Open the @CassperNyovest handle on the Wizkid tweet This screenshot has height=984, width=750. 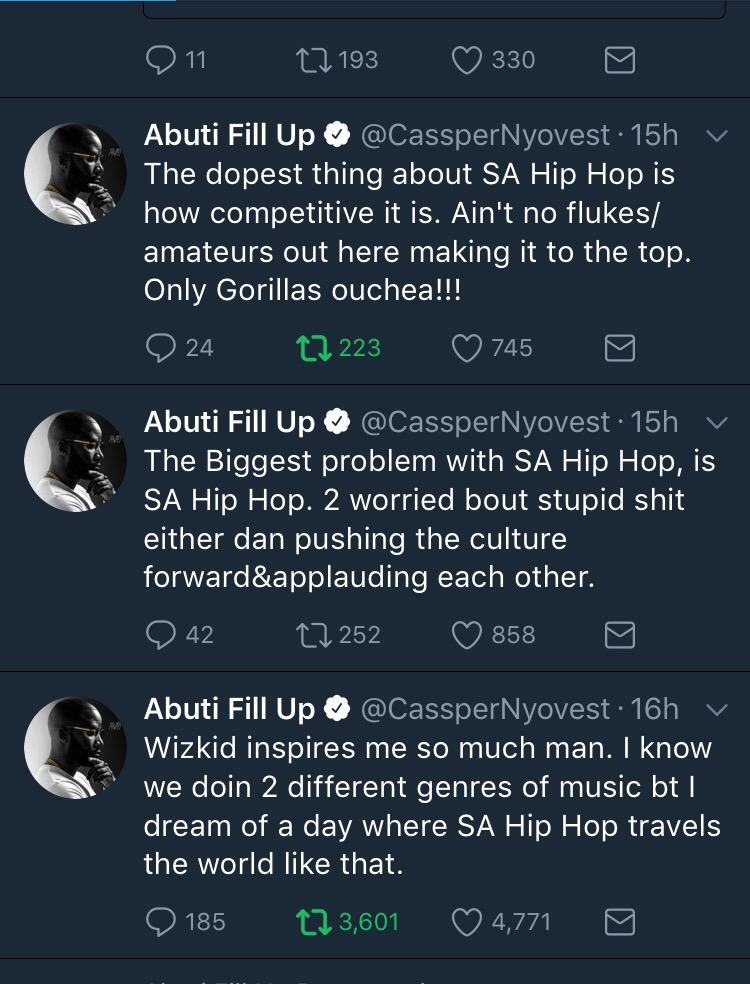[x=484, y=709]
